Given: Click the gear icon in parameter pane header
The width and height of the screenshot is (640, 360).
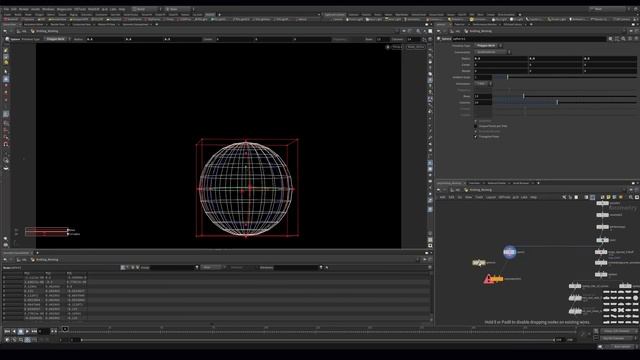Looking at the screenshot, I should coord(611,39).
